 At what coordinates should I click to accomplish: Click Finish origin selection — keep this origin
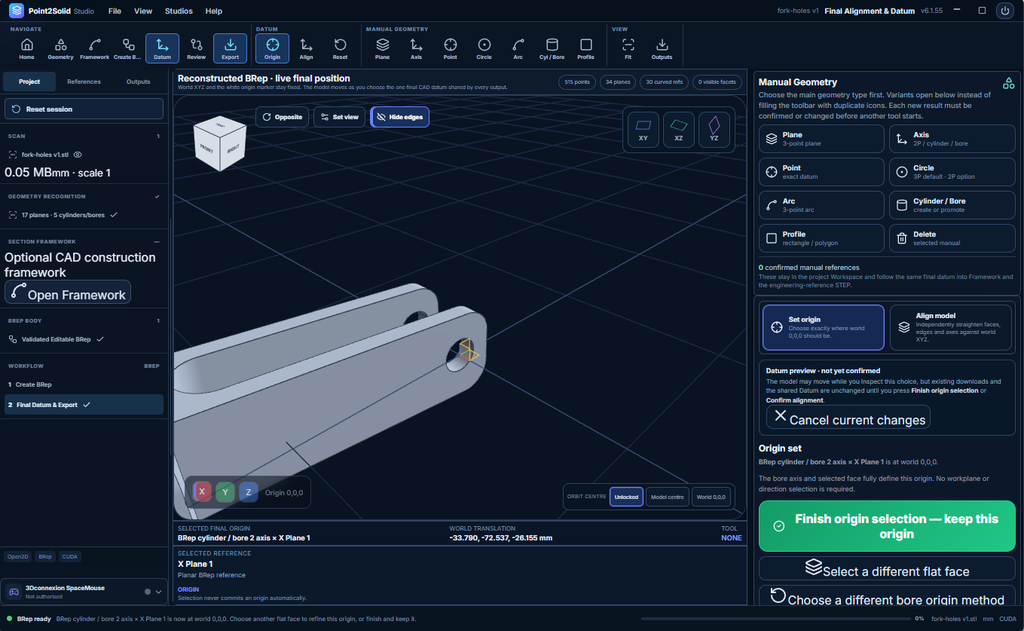click(887, 526)
